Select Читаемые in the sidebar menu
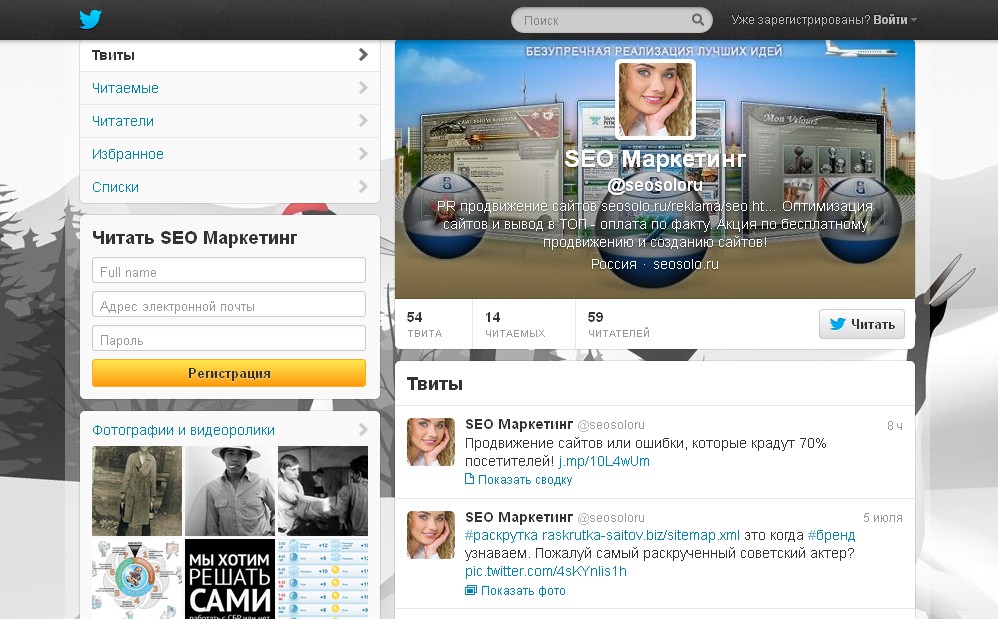 point(230,88)
